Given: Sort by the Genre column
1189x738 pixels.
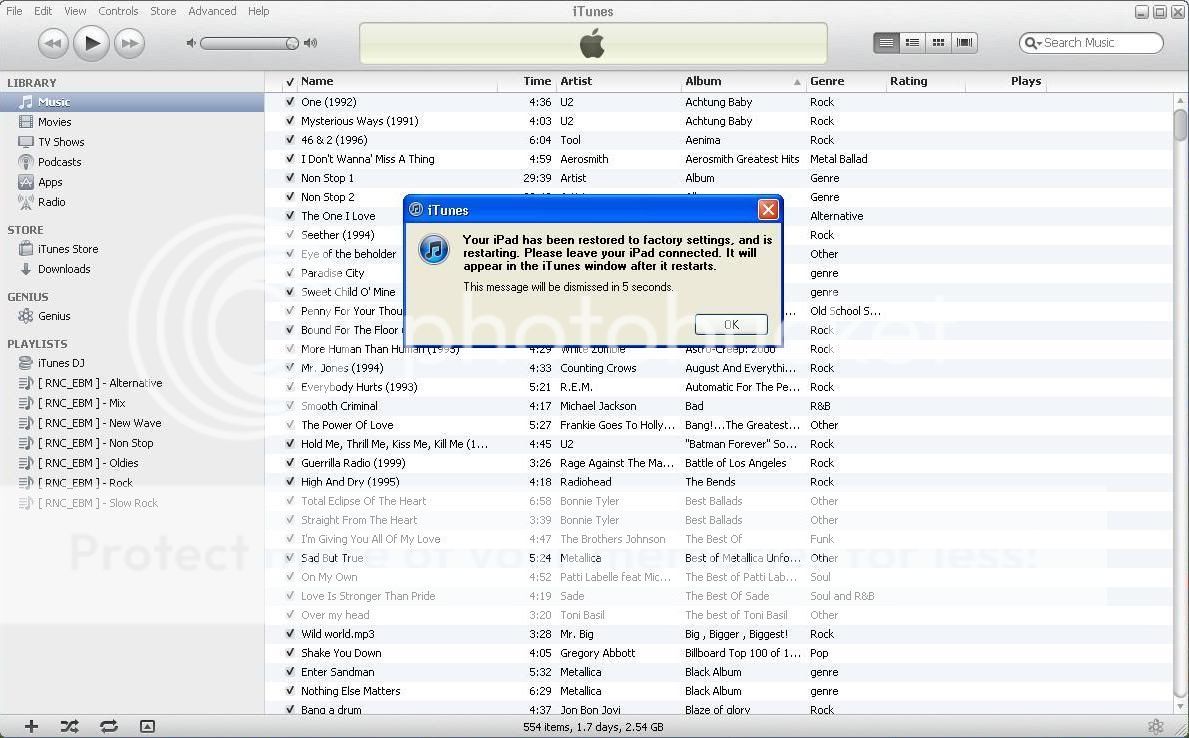Looking at the screenshot, I should [846, 81].
